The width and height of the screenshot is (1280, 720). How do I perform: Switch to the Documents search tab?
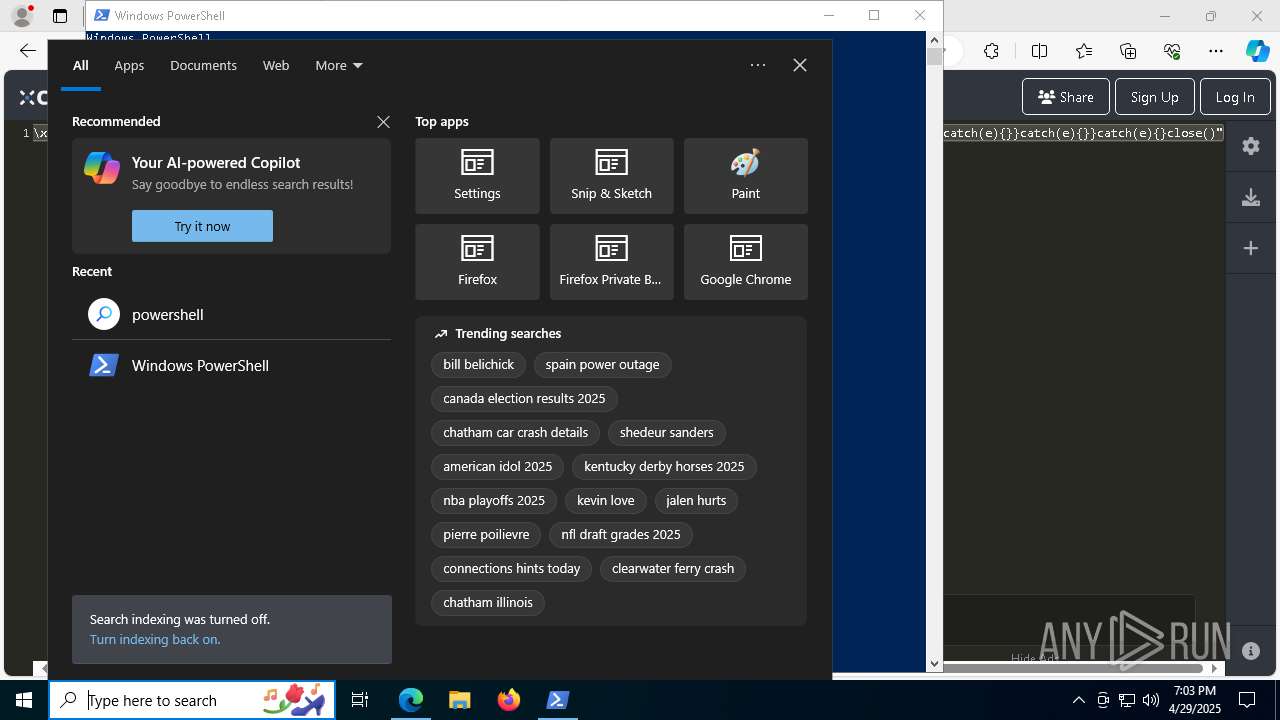203,65
